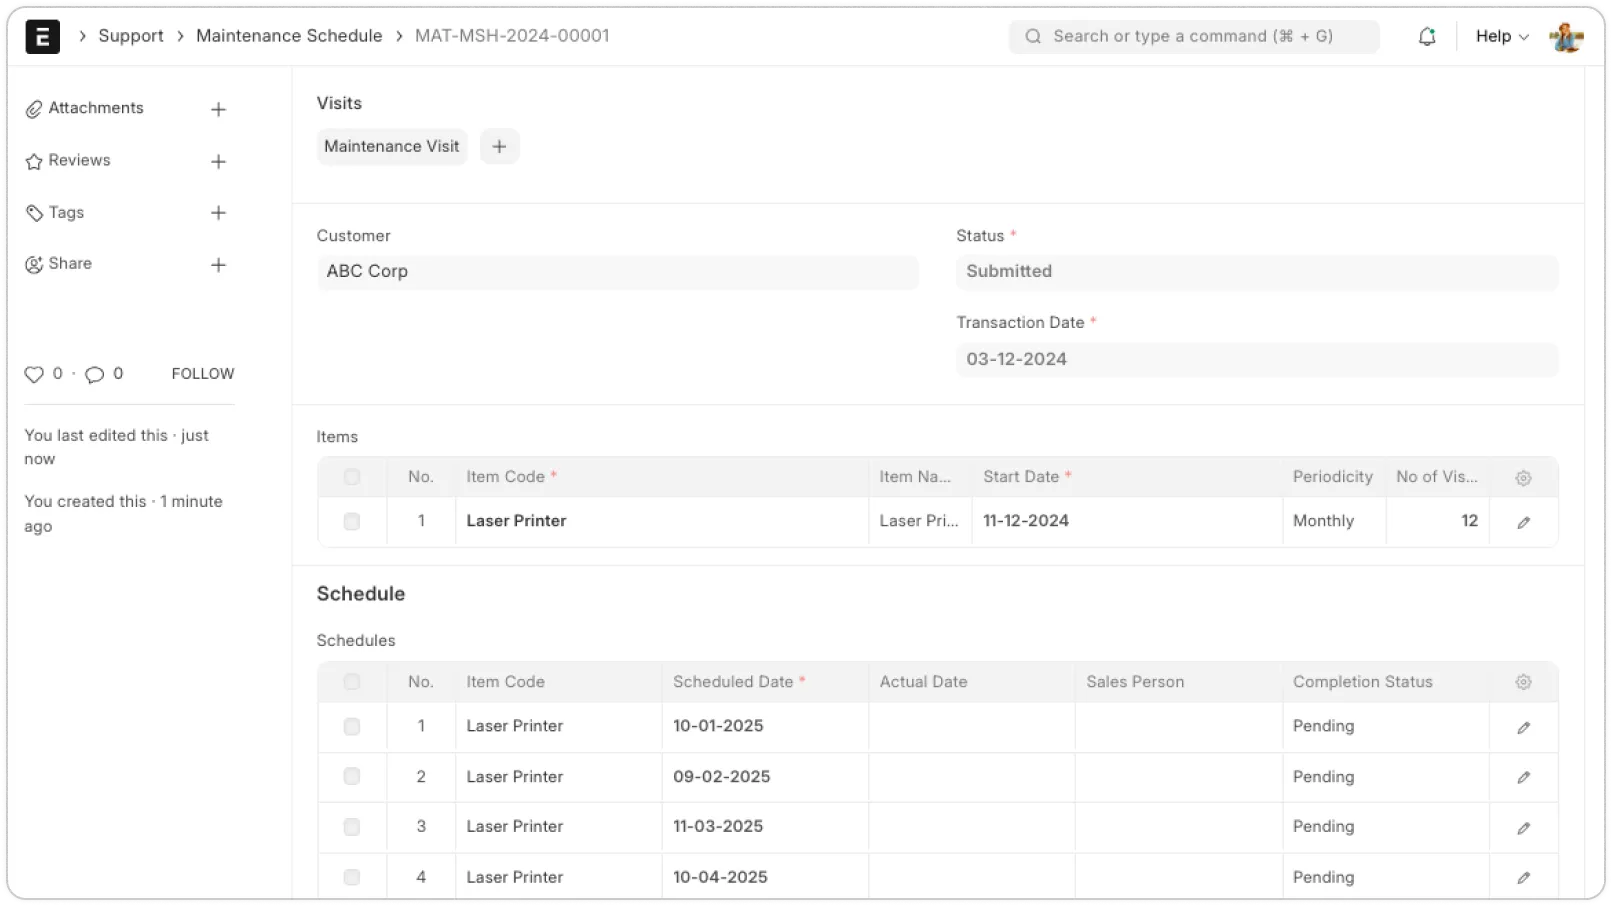
Task: Open the Maintenance Visit link
Action: click(391, 147)
